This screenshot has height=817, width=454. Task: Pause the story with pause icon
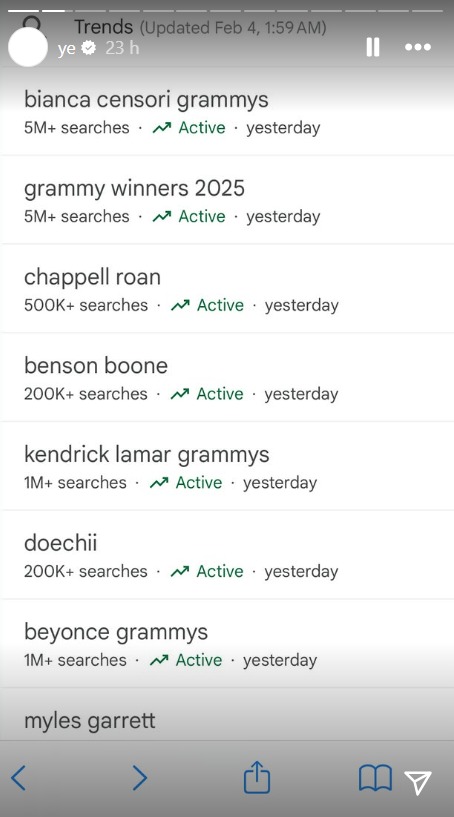373,47
